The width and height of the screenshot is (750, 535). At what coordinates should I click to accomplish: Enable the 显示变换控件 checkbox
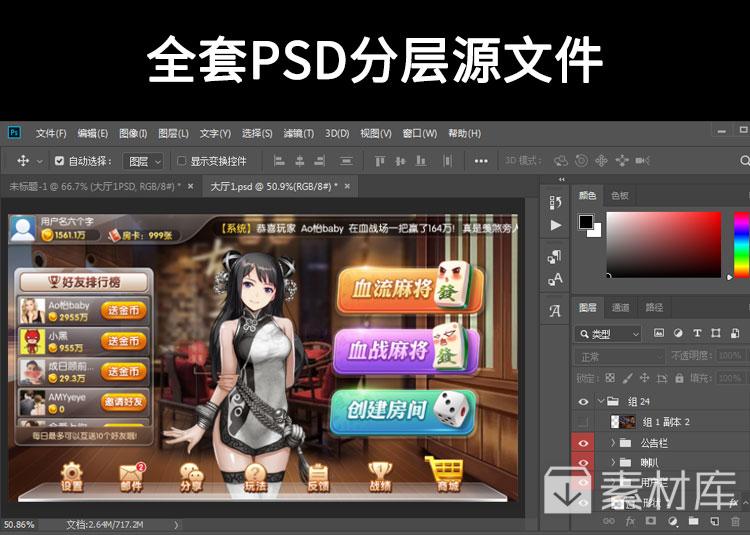pos(182,161)
